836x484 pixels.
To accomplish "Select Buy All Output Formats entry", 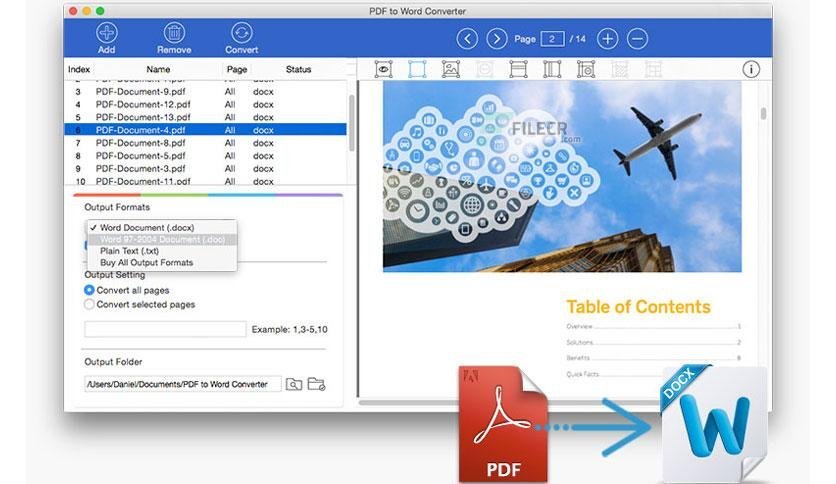I will tap(162, 263).
